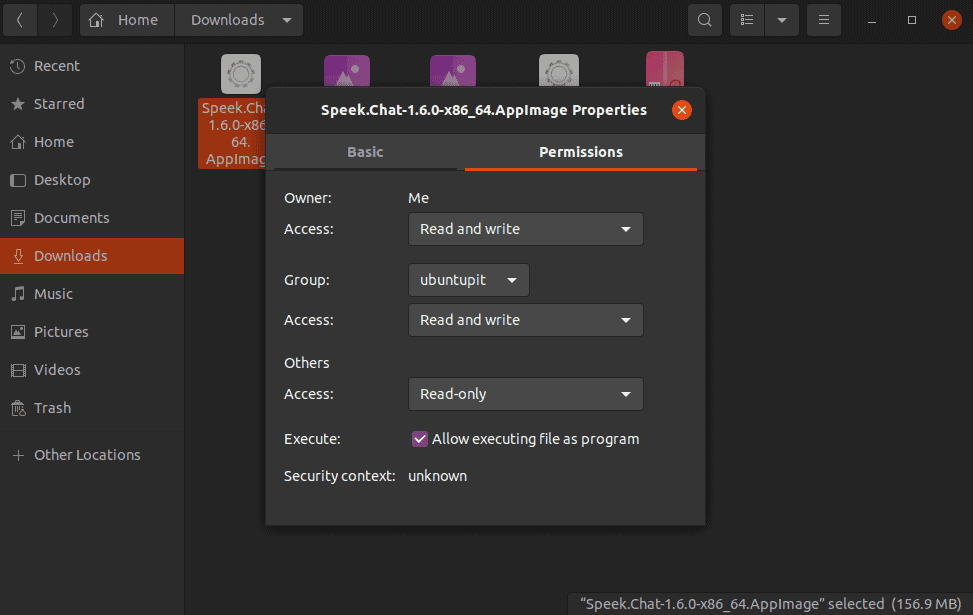Toggle Allow executing file as program

[x=420, y=439]
